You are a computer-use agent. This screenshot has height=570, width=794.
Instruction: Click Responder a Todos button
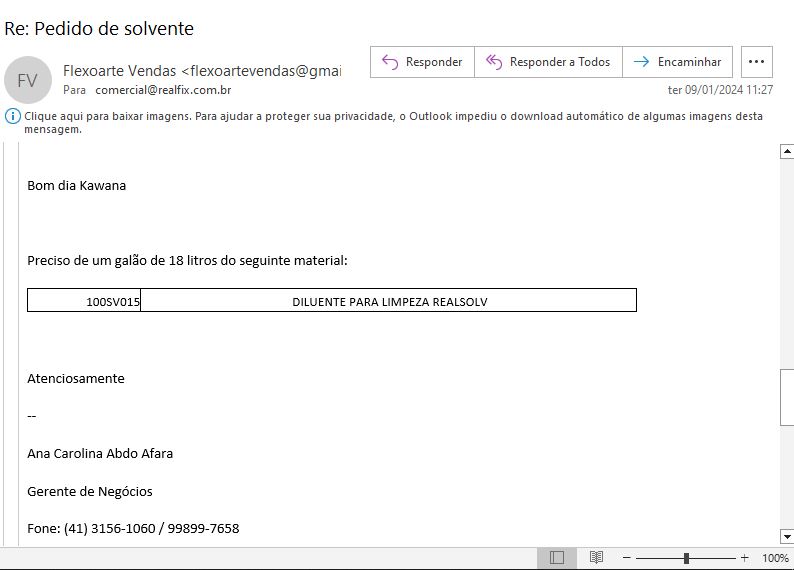coord(548,62)
